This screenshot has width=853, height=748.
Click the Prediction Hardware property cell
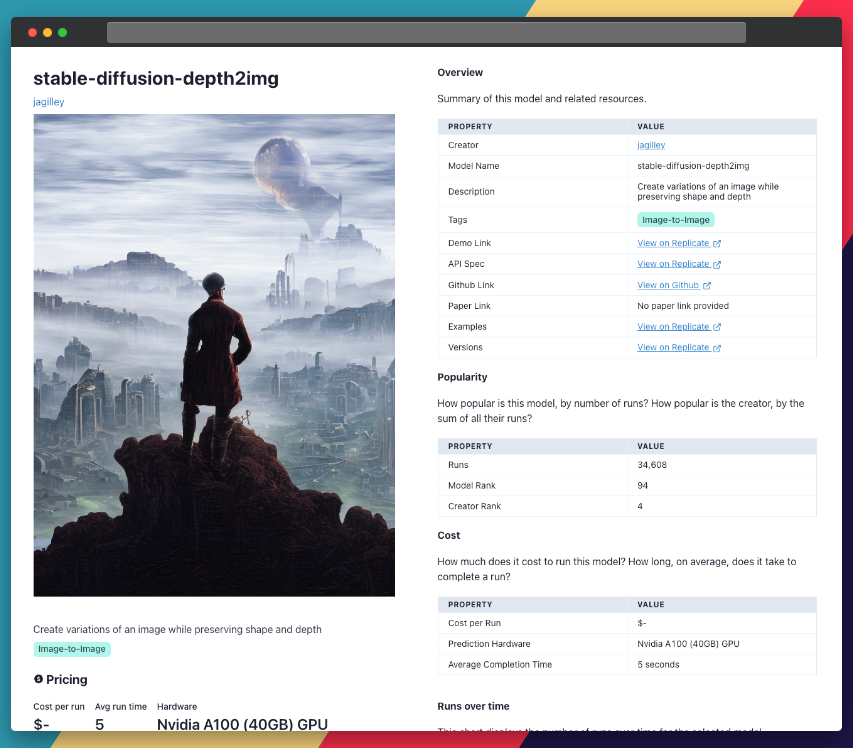533,644
